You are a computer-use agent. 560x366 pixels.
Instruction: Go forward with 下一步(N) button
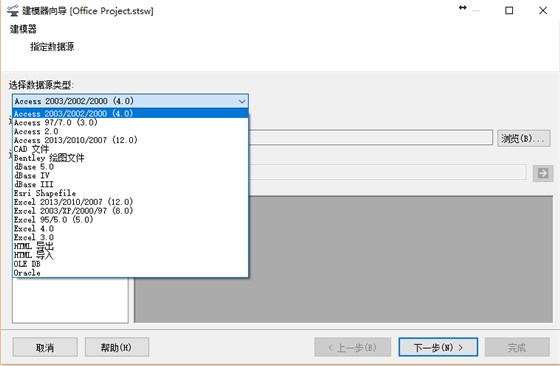(438, 347)
